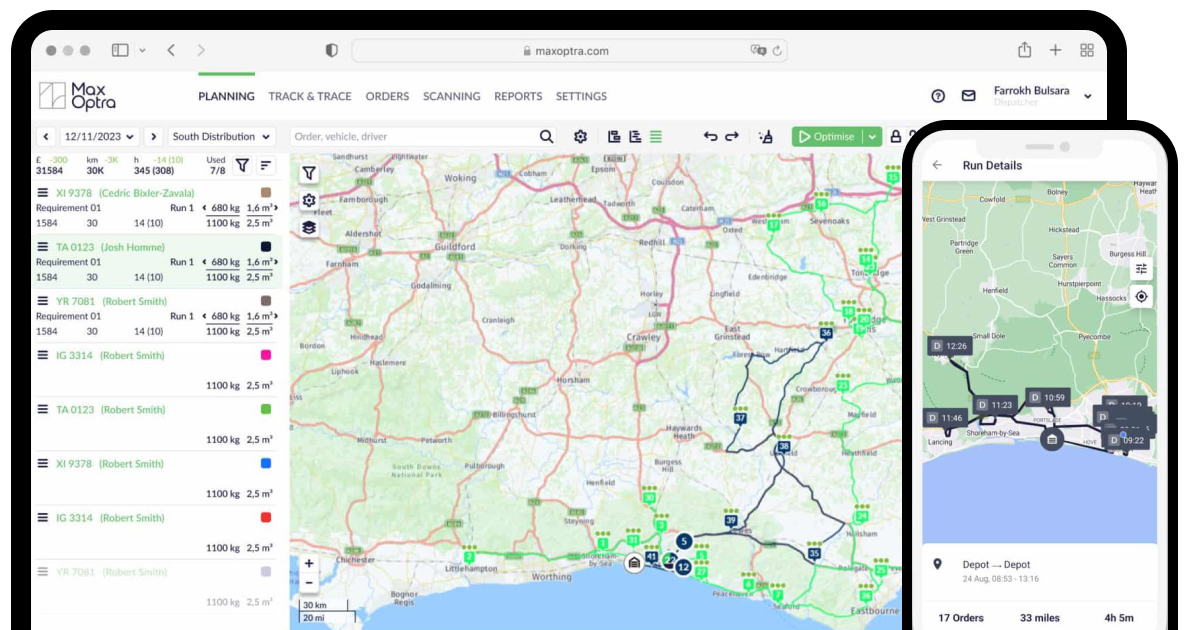1200x630 pixels.
Task: Open the map filter funnel icon
Action: 309,173
